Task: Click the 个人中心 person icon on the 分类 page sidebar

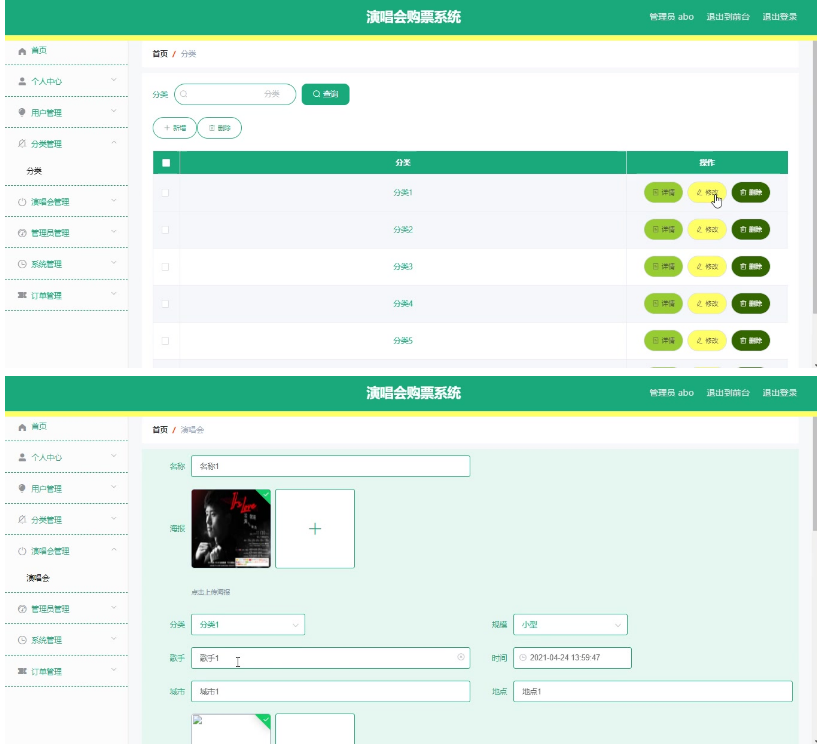Action: 22,81
